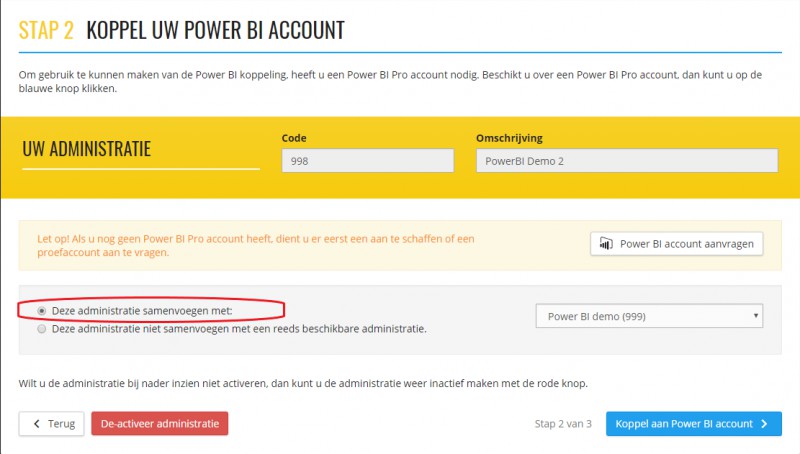Image resolution: width=800 pixels, height=454 pixels.
Task: Click the 'Code' field label
Action: tap(294, 138)
